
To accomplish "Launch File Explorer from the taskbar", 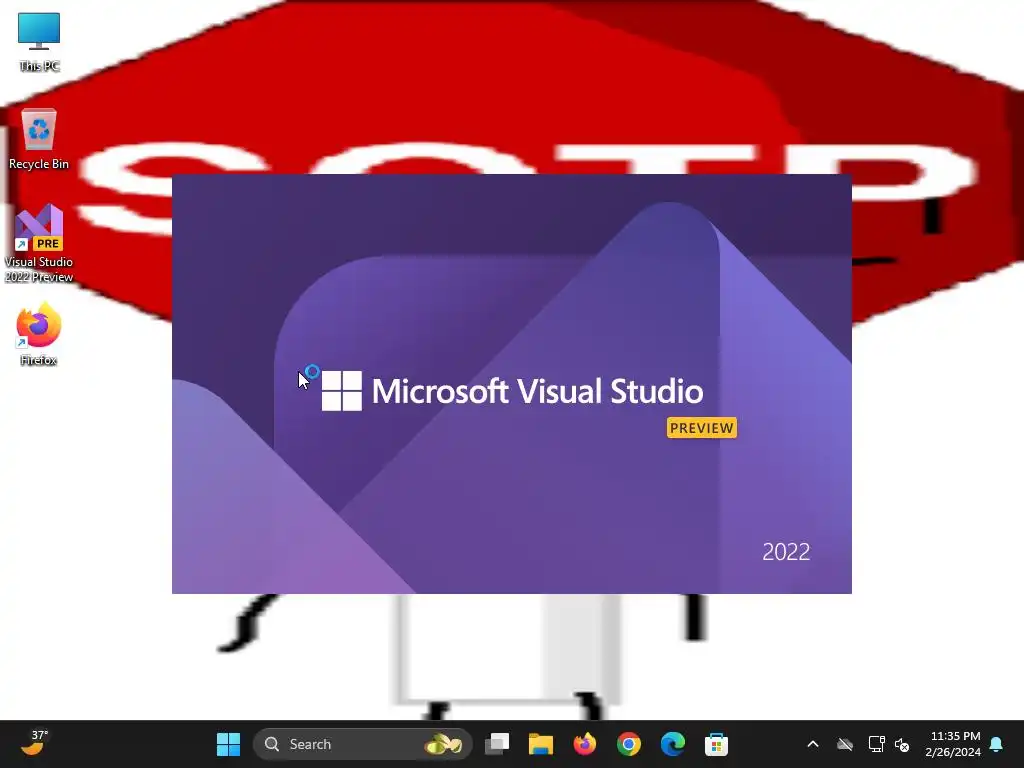I will [541, 744].
